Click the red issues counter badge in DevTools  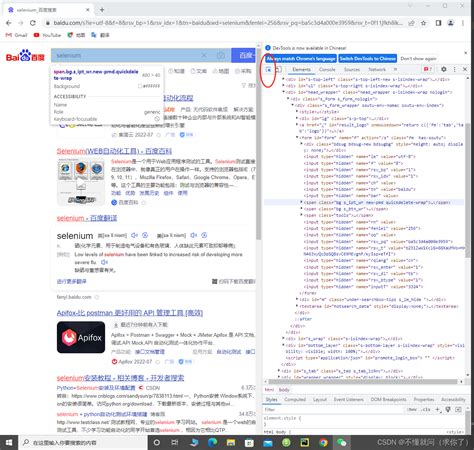(427, 69)
